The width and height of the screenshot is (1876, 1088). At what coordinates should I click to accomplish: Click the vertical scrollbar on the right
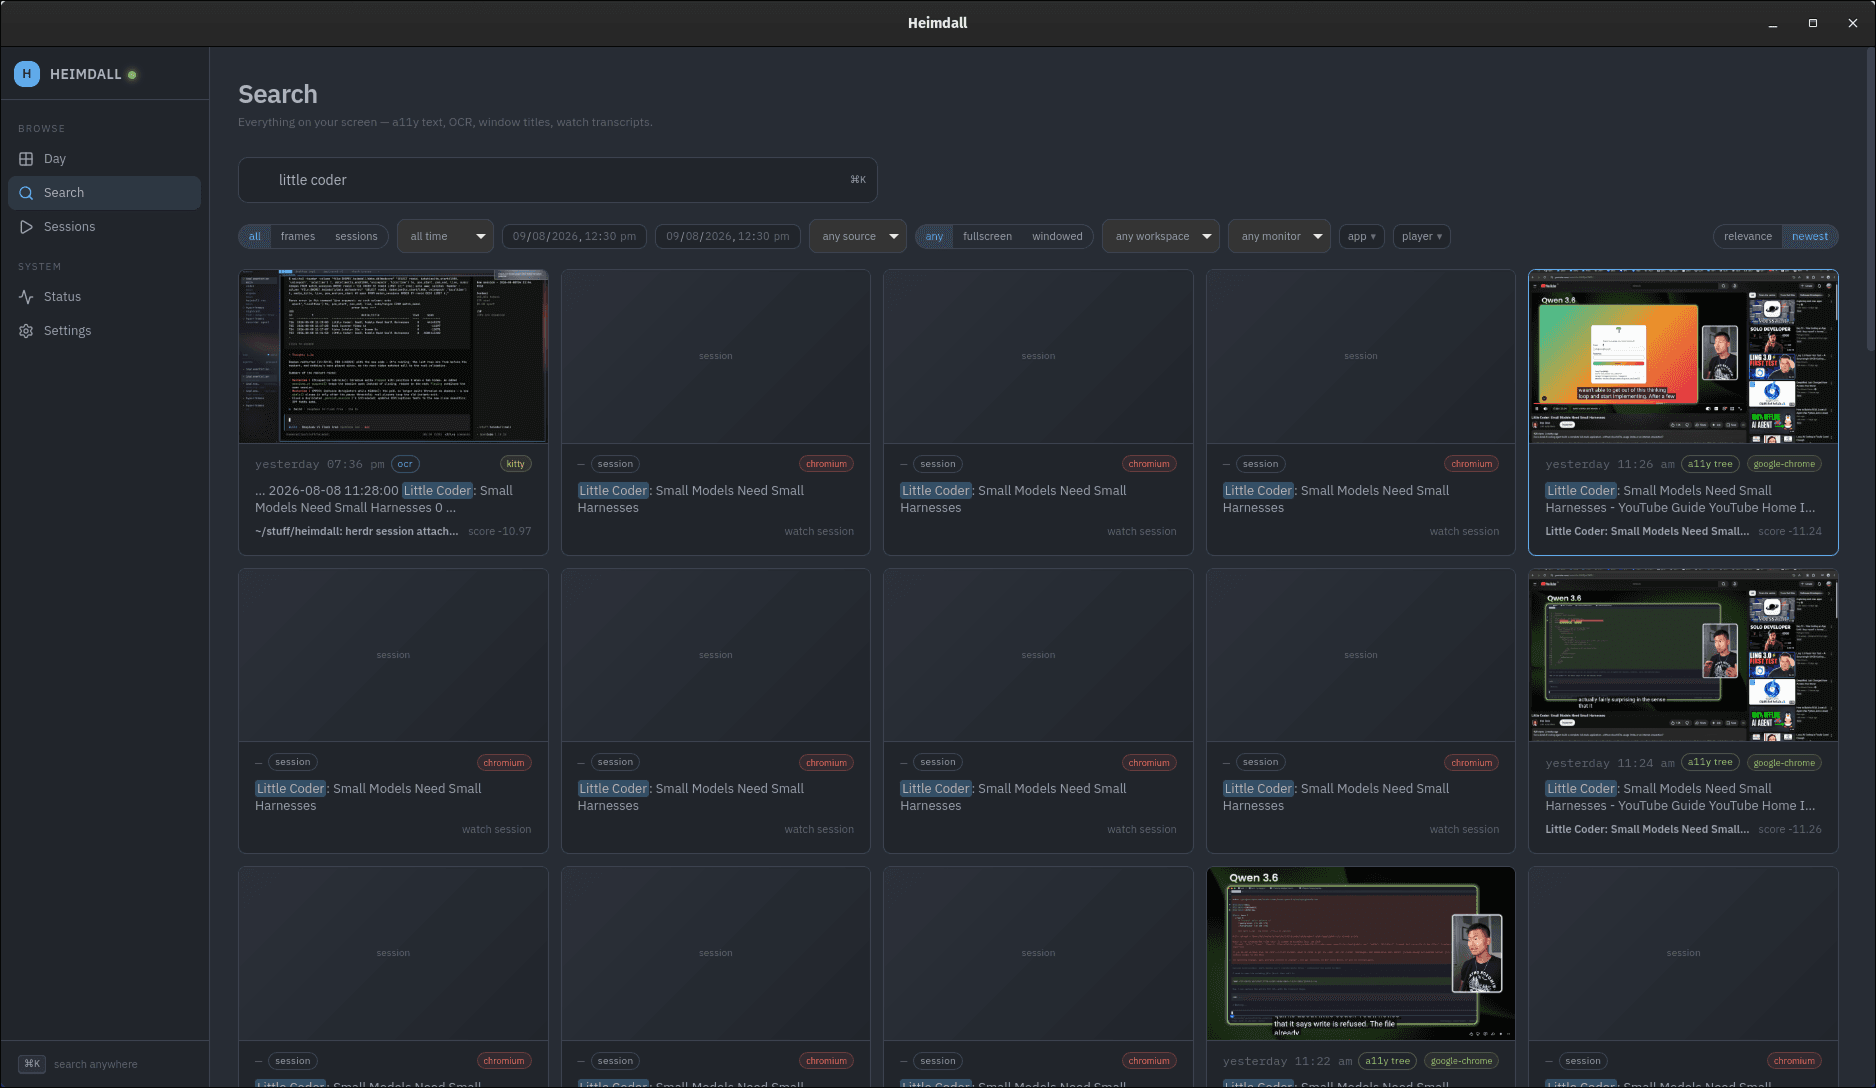(1870, 200)
